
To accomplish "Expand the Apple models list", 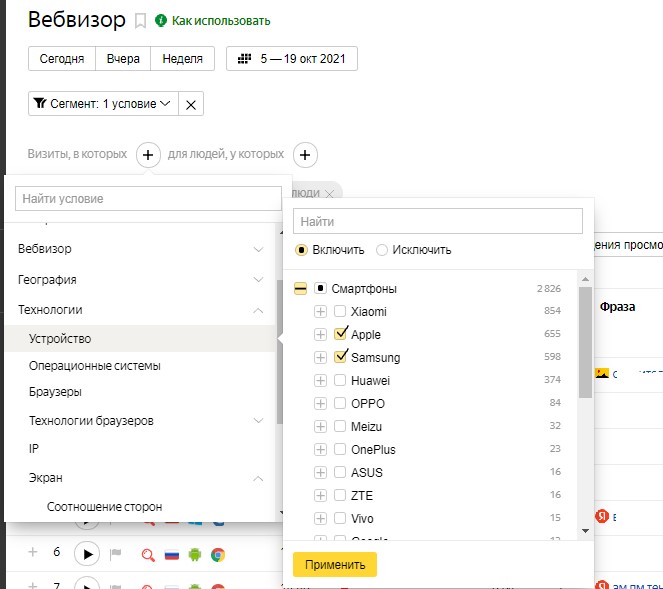I will 320,334.
